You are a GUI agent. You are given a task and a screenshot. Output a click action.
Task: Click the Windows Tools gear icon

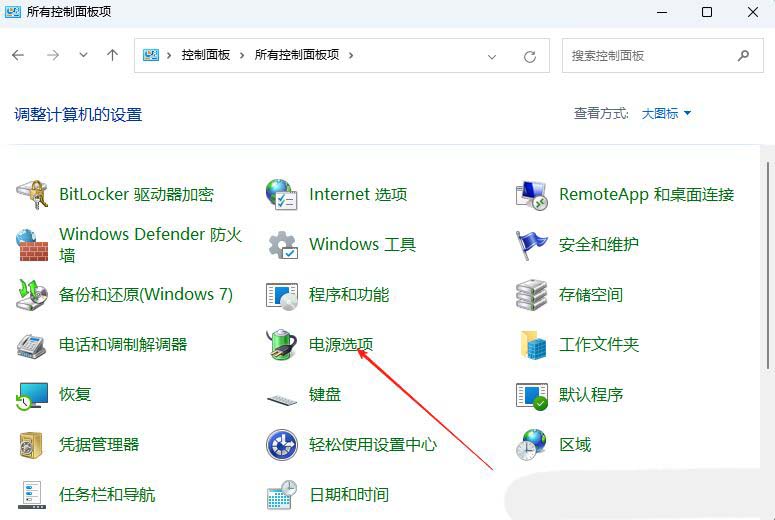[283, 245]
